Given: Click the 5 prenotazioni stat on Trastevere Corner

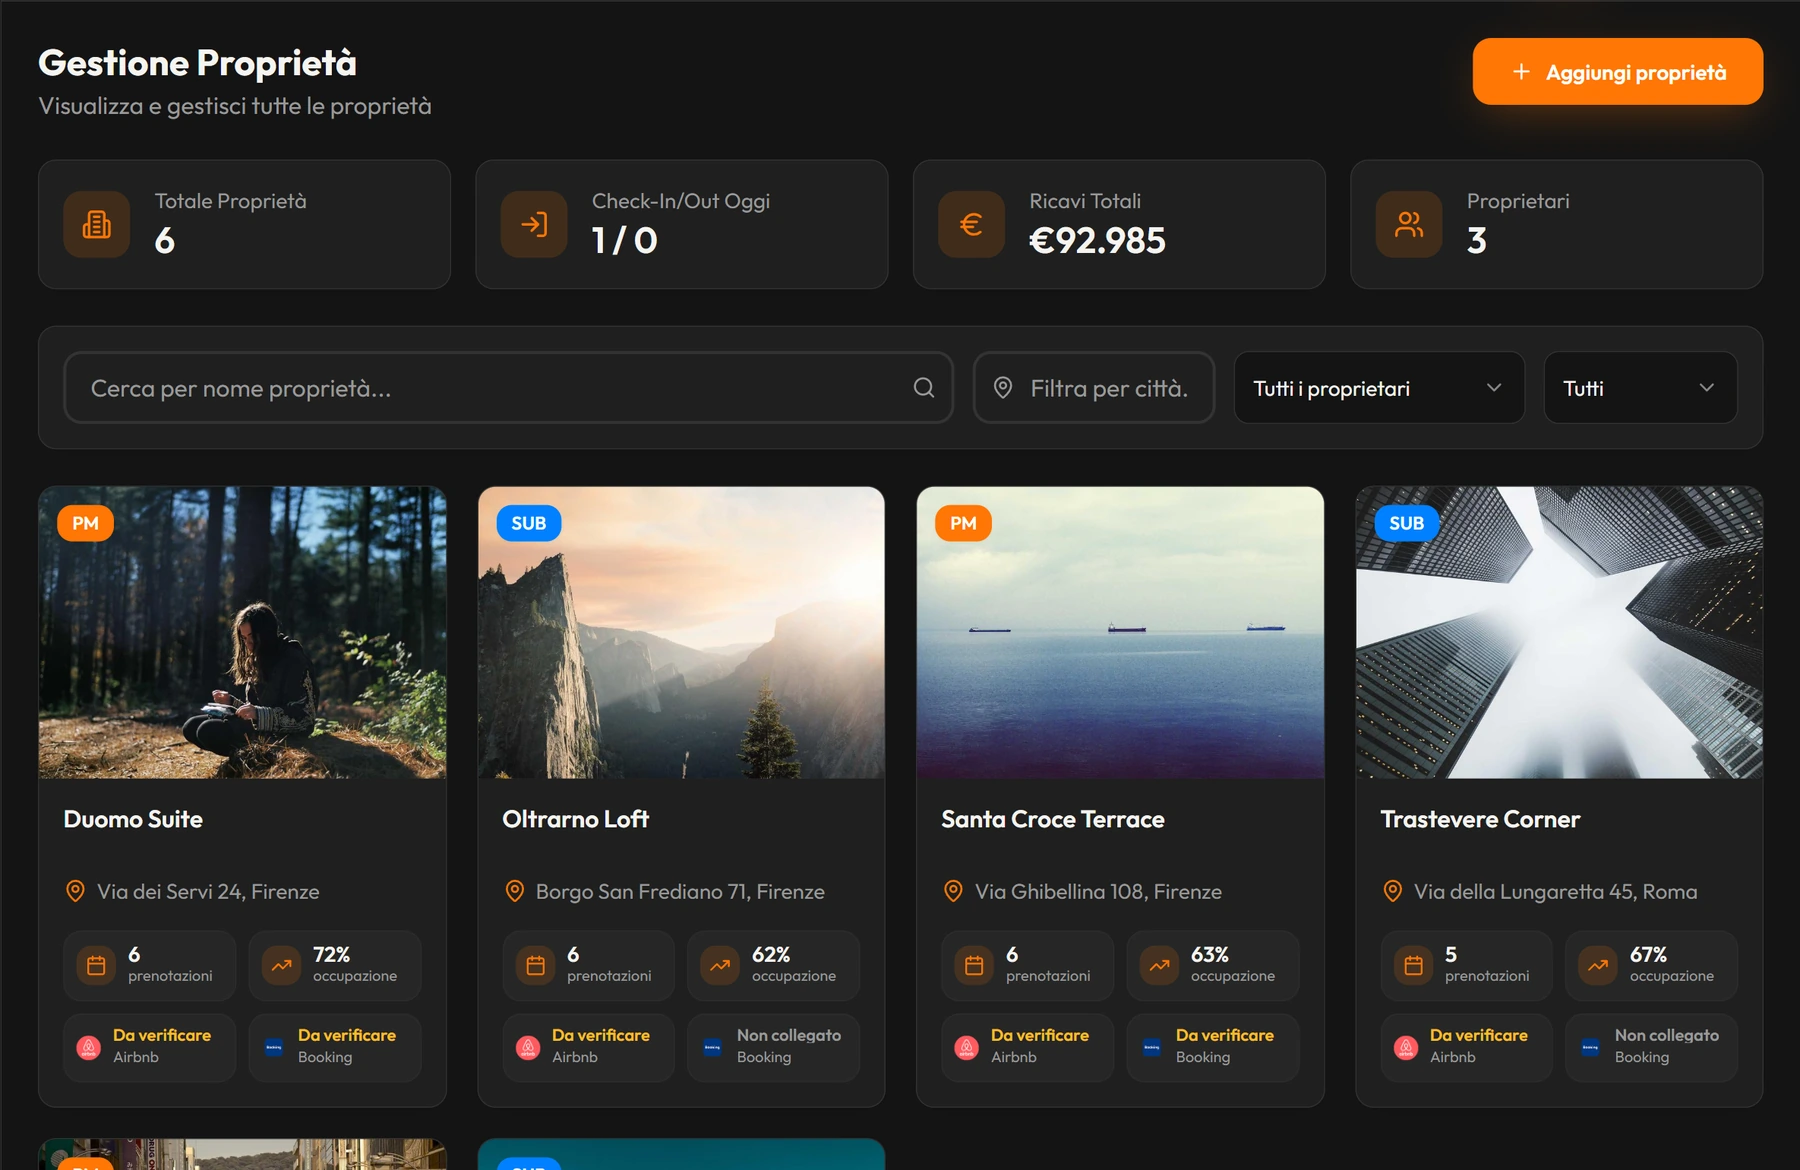Looking at the screenshot, I should [1466, 965].
